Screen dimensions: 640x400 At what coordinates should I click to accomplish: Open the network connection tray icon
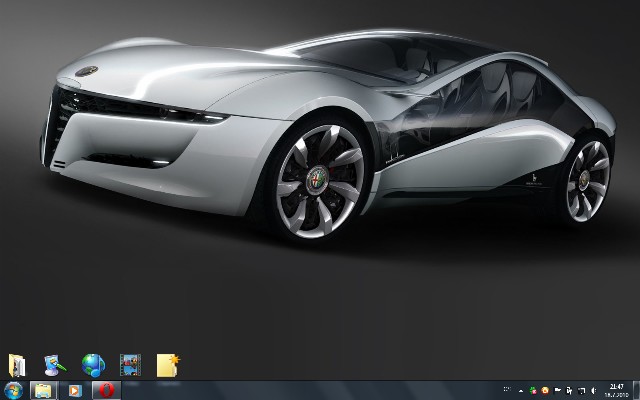coord(580,390)
